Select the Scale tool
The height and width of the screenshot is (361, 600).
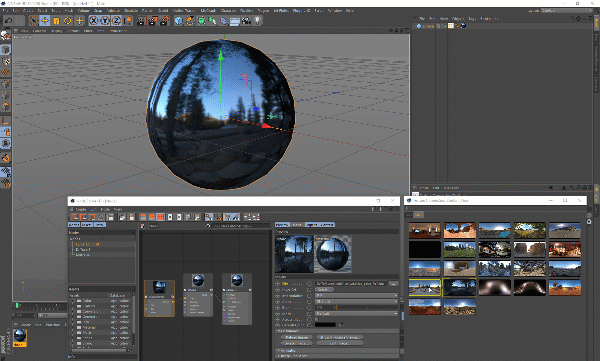click(56, 21)
